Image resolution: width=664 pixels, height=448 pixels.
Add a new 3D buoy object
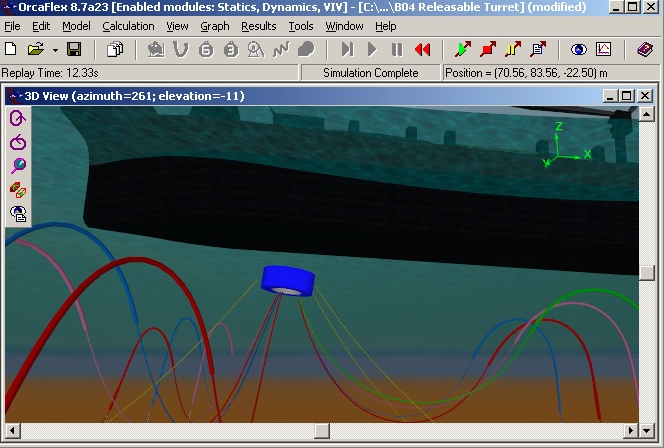click(231, 50)
